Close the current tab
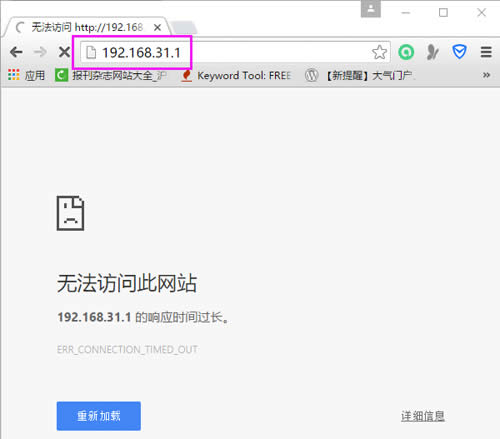 point(157,27)
